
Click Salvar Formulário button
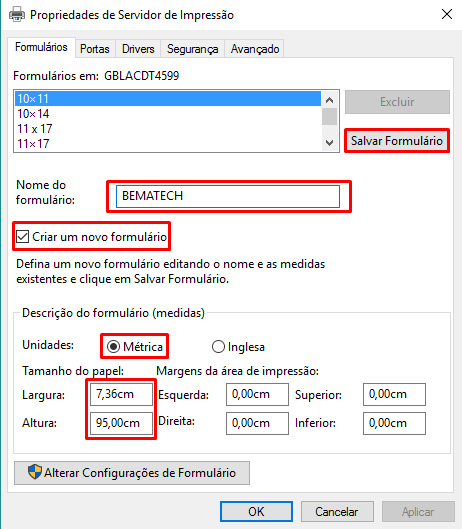click(397, 141)
